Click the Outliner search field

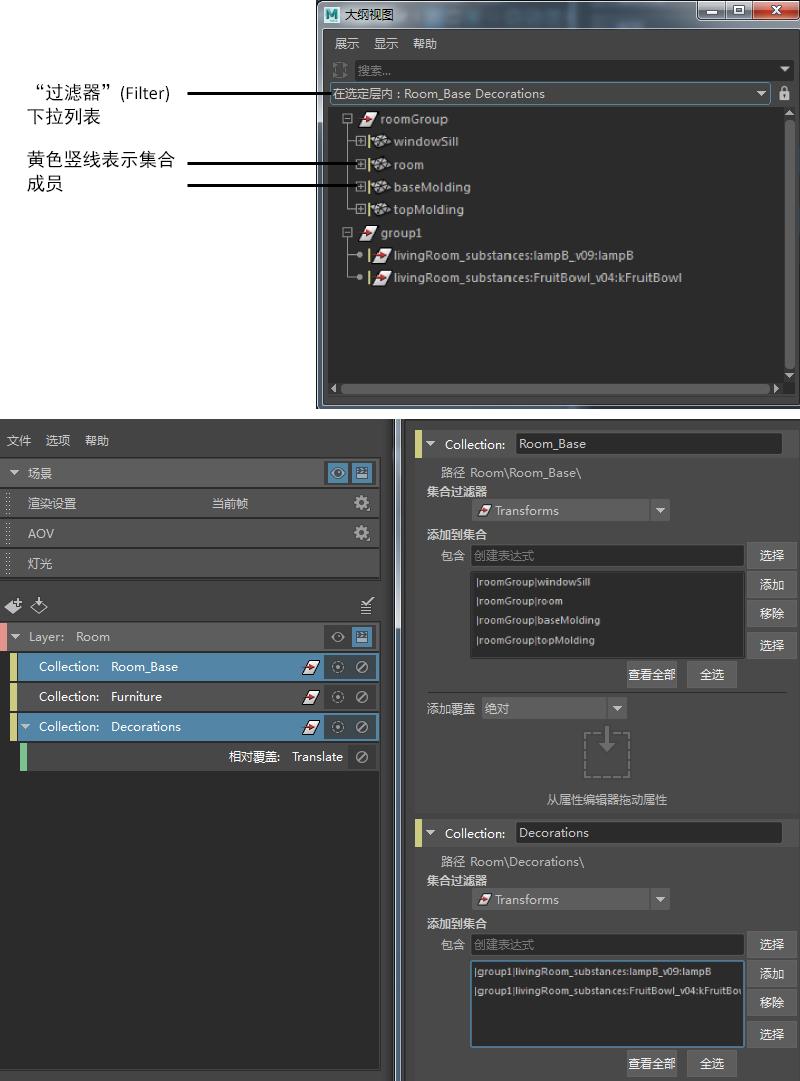point(566,70)
